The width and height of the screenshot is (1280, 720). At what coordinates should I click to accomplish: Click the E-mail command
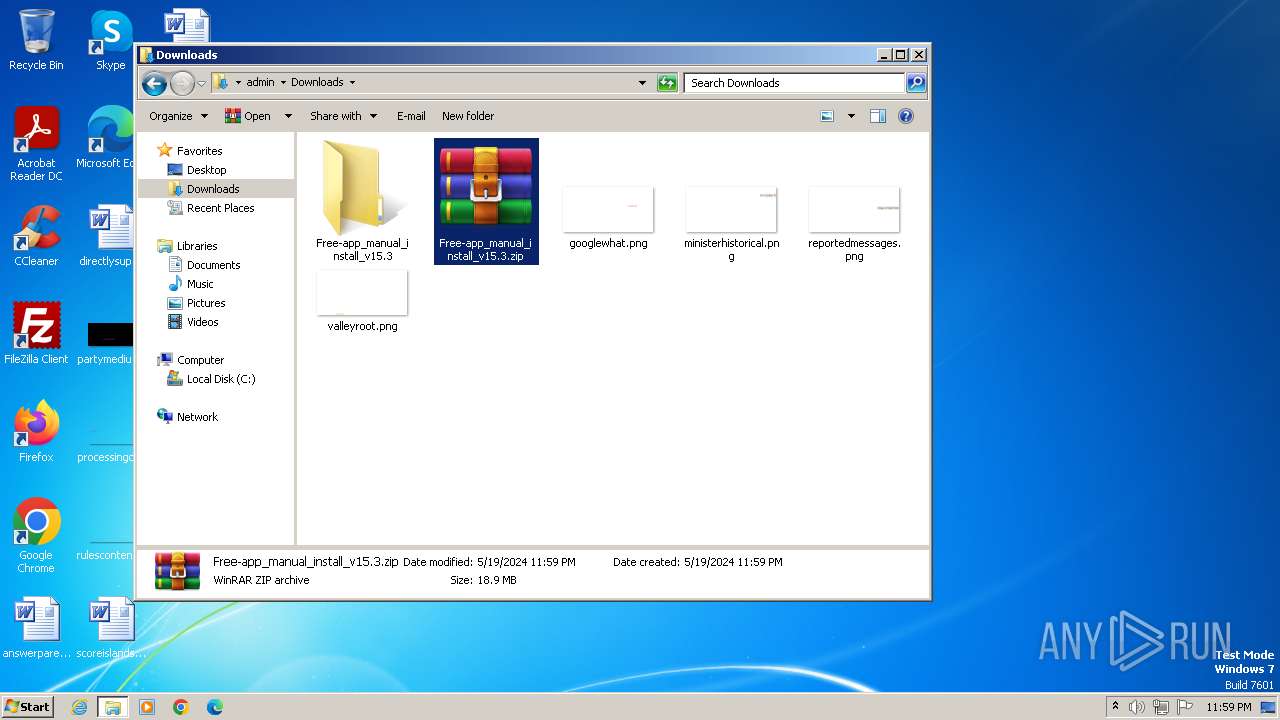click(x=411, y=116)
